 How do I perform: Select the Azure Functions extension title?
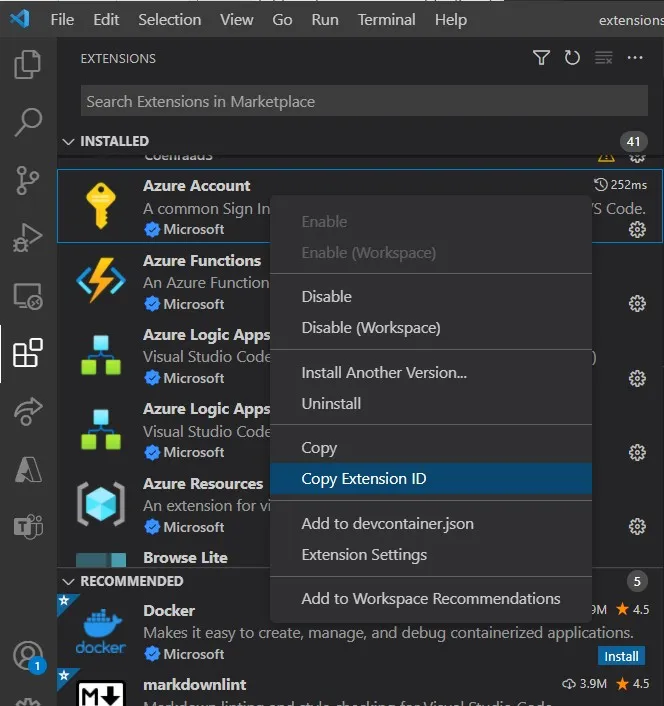click(x=202, y=261)
